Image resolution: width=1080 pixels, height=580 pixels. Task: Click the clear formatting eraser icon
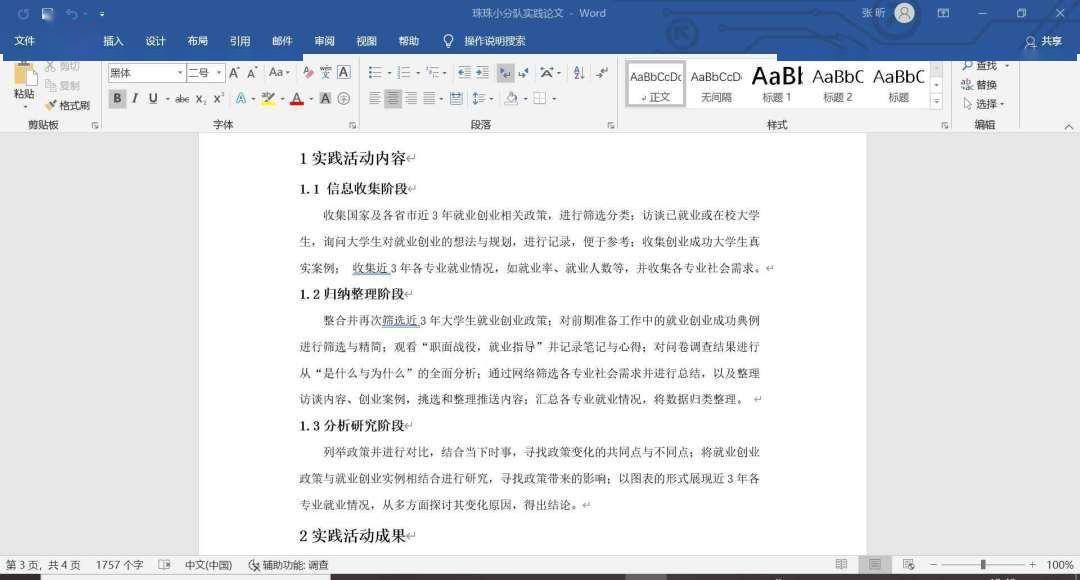308,72
